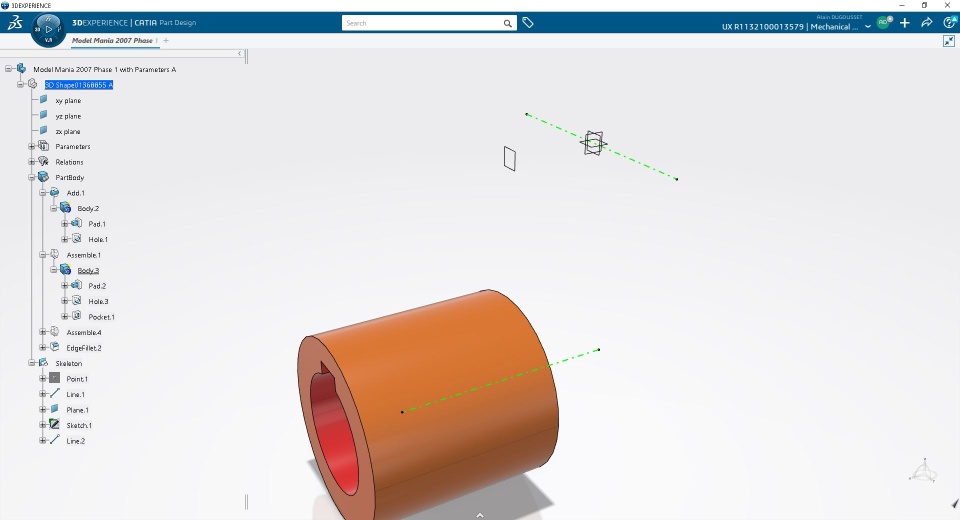The height and width of the screenshot is (520, 960).
Task: Click the plus add icon in top bar
Action: pyautogui.click(x=904, y=23)
